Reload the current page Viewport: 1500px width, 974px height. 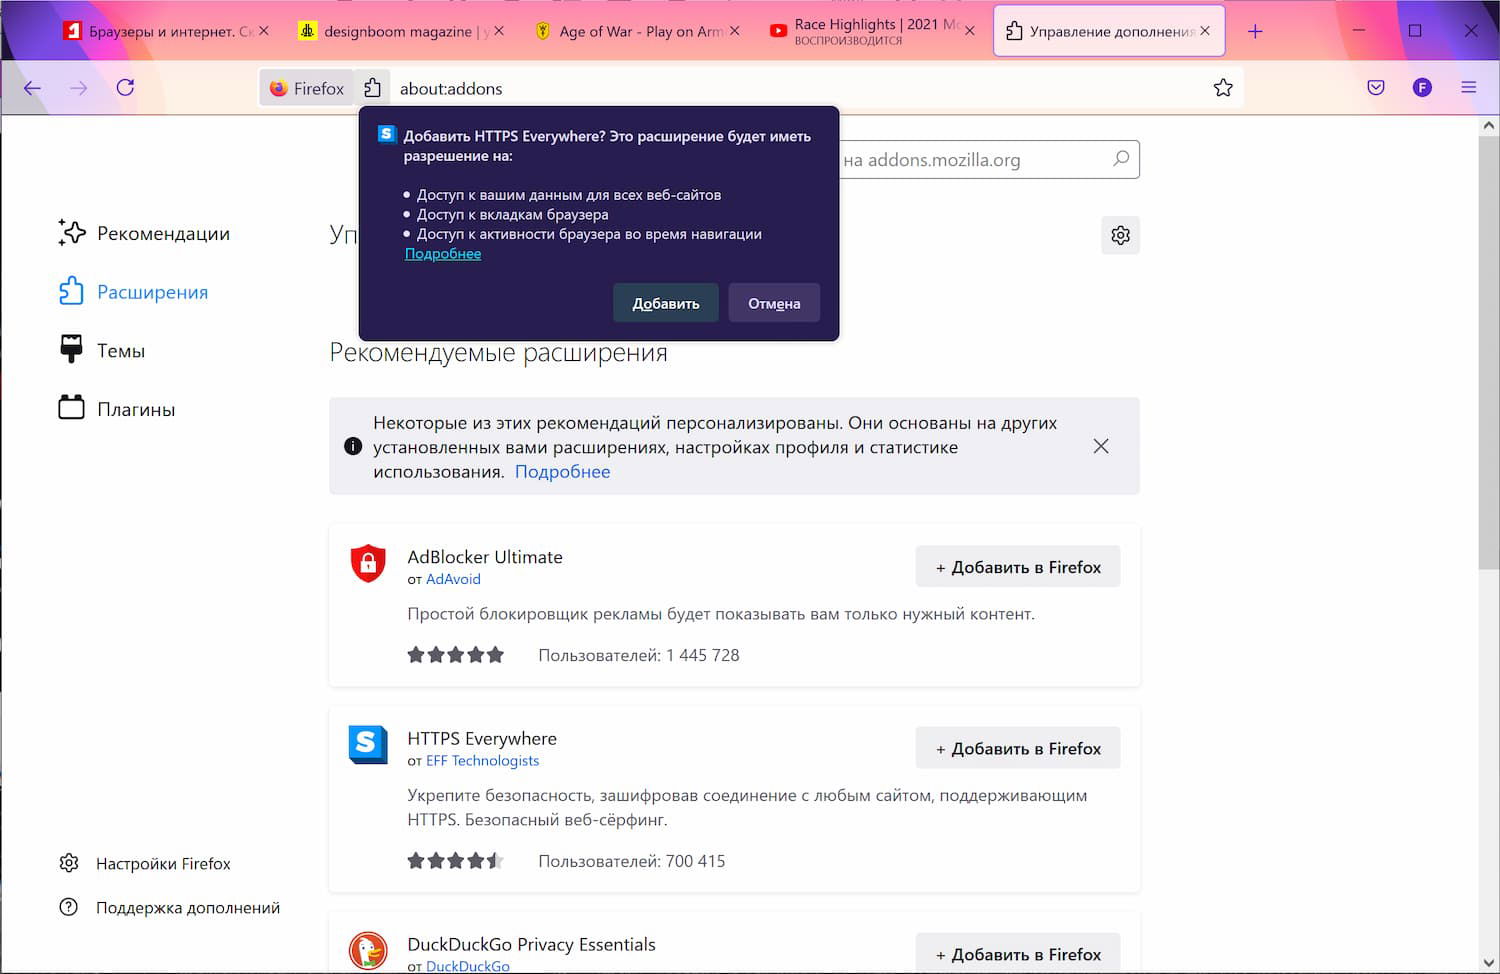[125, 88]
